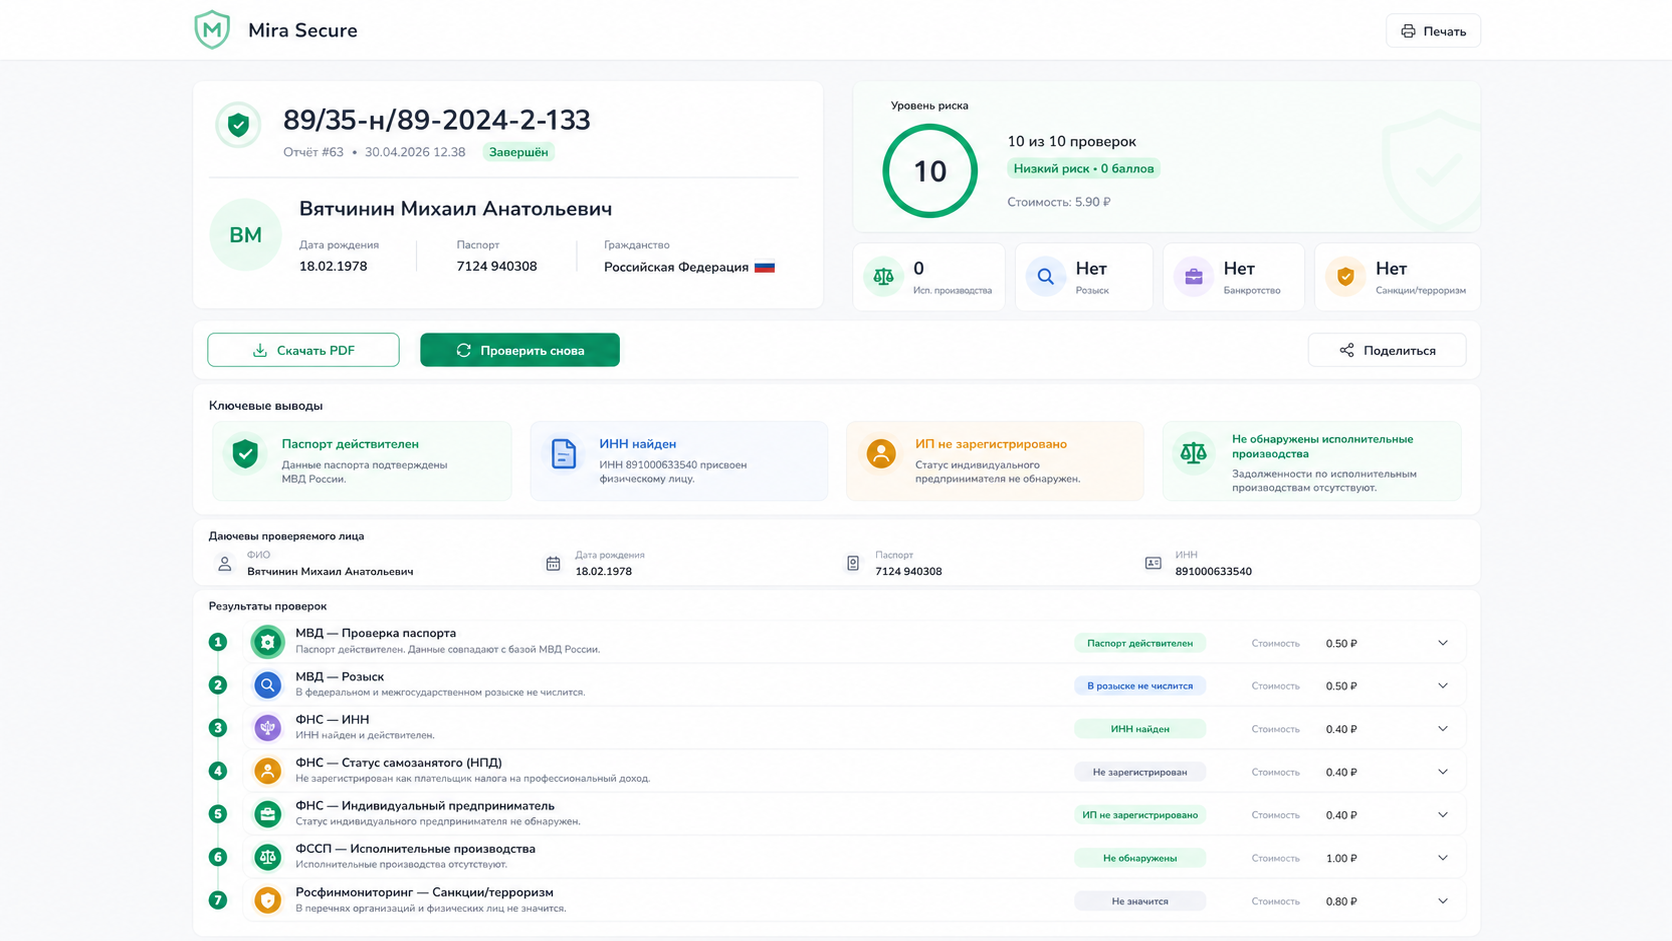Expand the МВД — Проверка паспорта row
Screen dimensions: 1672x941
pos(1443,643)
